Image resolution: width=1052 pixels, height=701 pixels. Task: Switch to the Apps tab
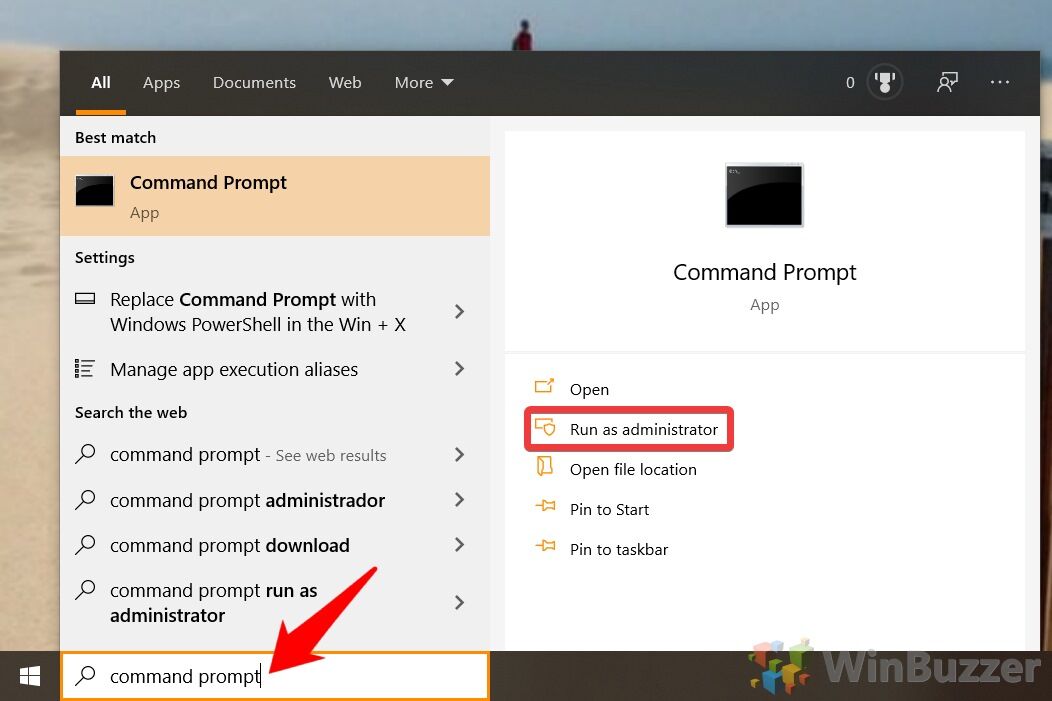tap(161, 82)
